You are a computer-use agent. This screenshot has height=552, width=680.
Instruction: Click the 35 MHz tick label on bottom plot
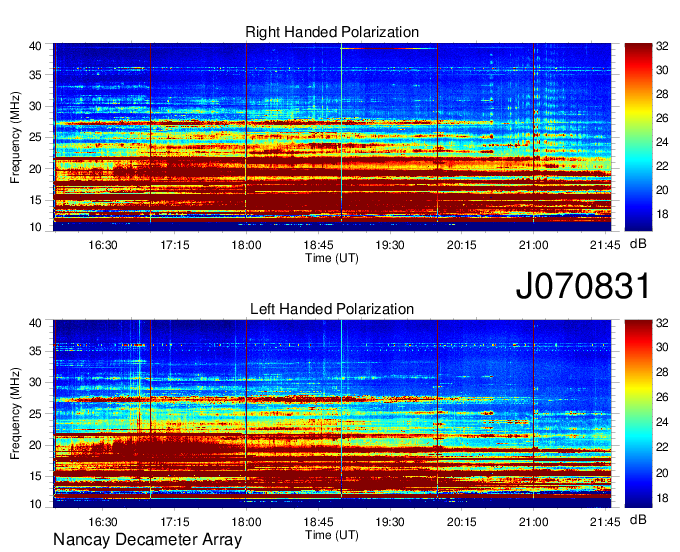35,351
